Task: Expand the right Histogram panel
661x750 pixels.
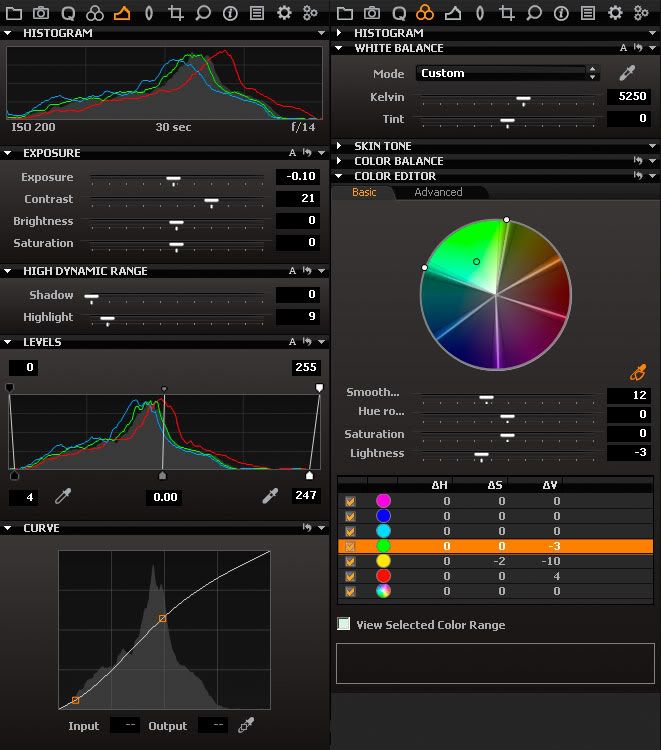Action: (339, 33)
